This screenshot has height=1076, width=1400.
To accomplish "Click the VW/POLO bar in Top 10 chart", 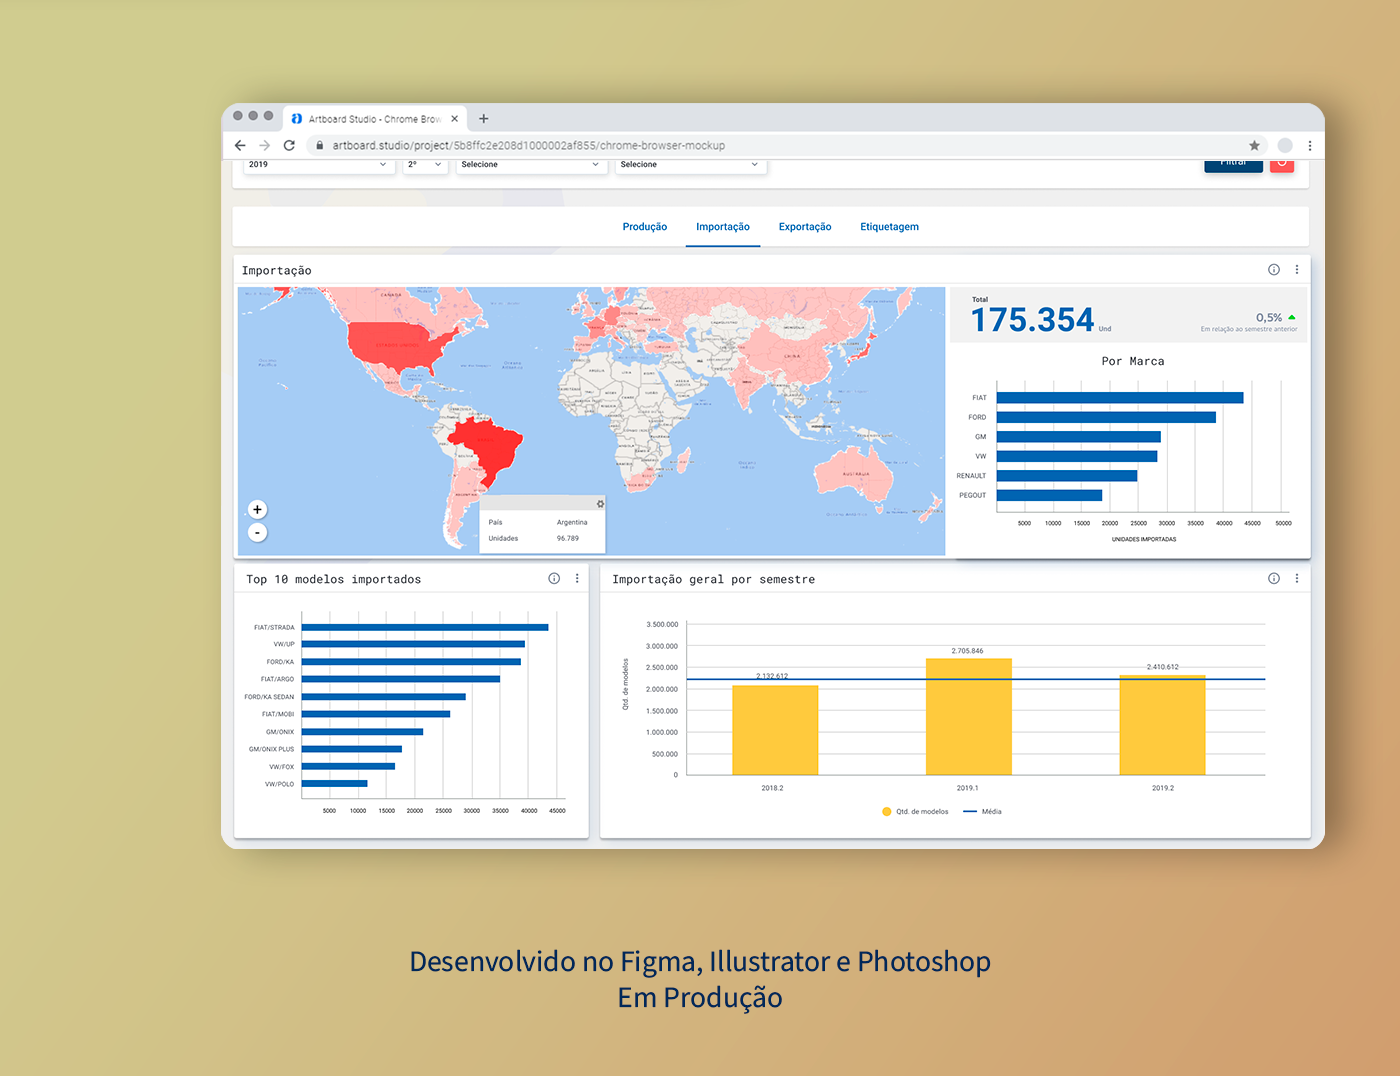I will point(335,784).
